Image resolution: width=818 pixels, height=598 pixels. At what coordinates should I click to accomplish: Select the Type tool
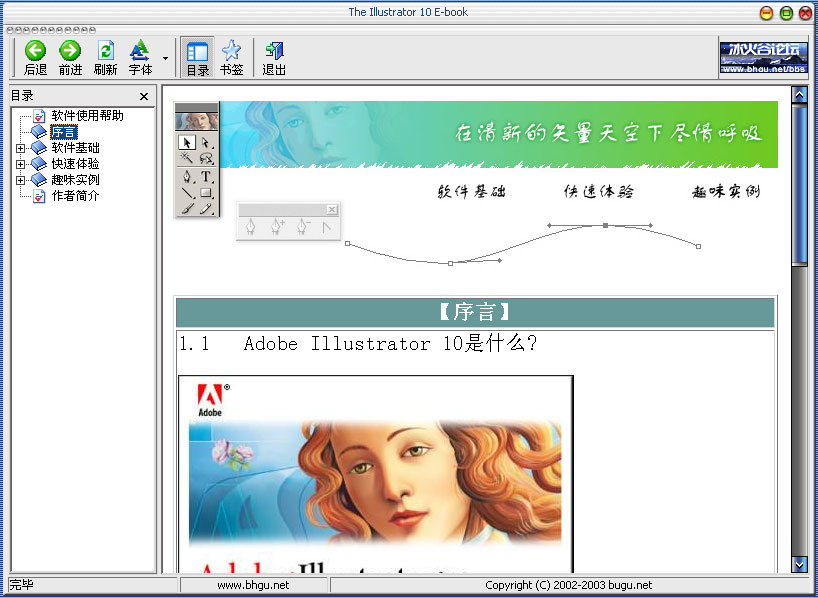click(x=206, y=176)
